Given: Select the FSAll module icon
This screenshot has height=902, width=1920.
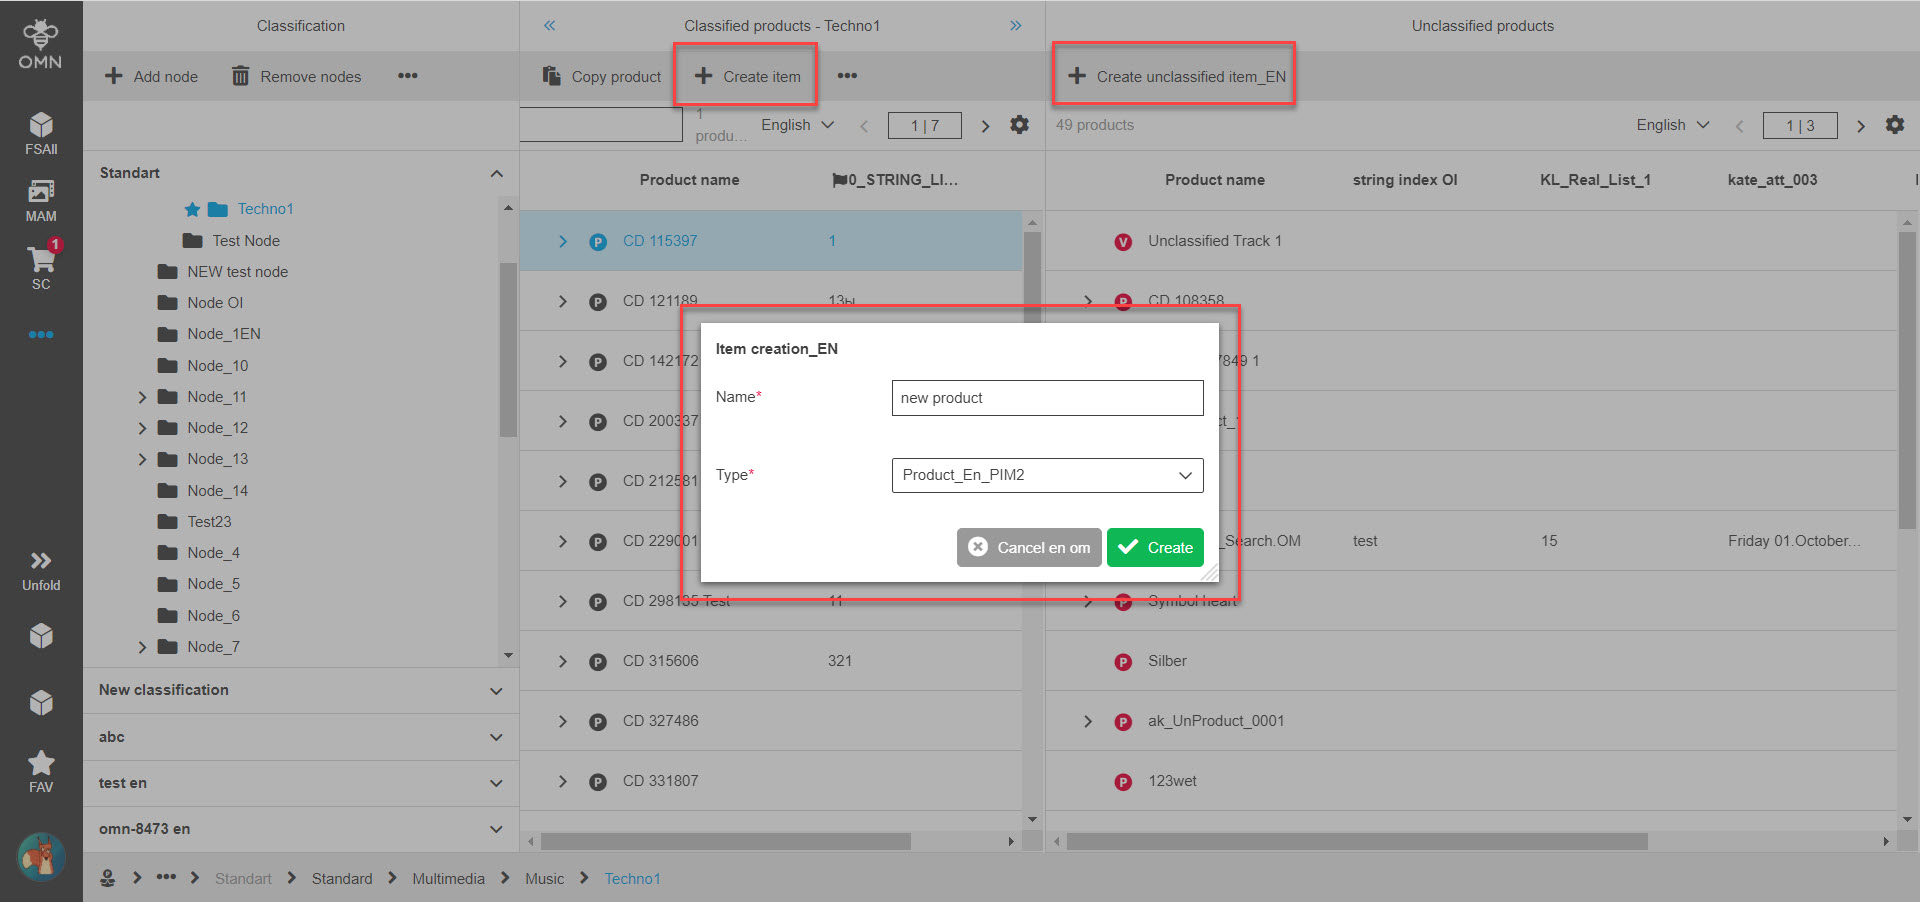Looking at the screenshot, I should tap(40, 128).
